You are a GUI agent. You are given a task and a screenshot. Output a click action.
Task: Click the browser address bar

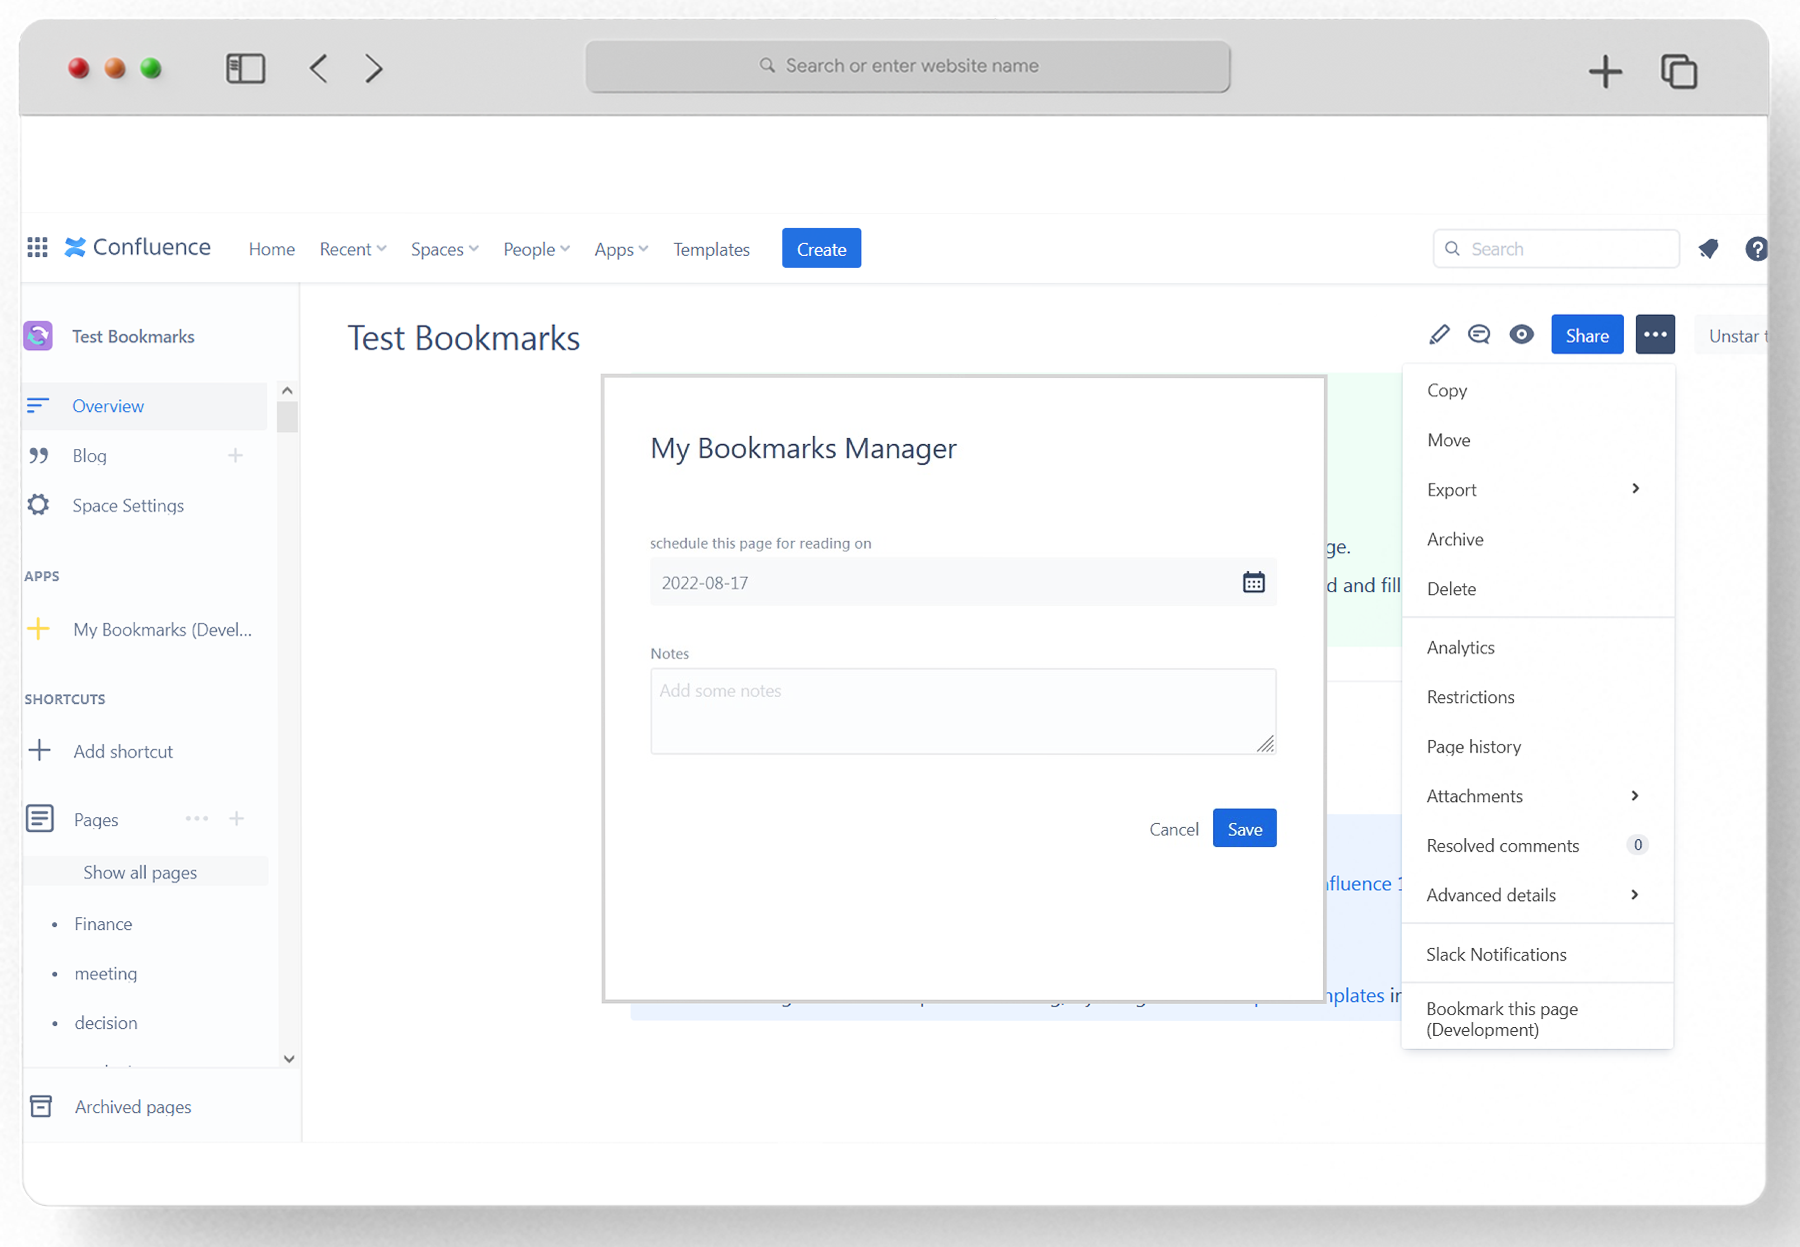(x=908, y=66)
